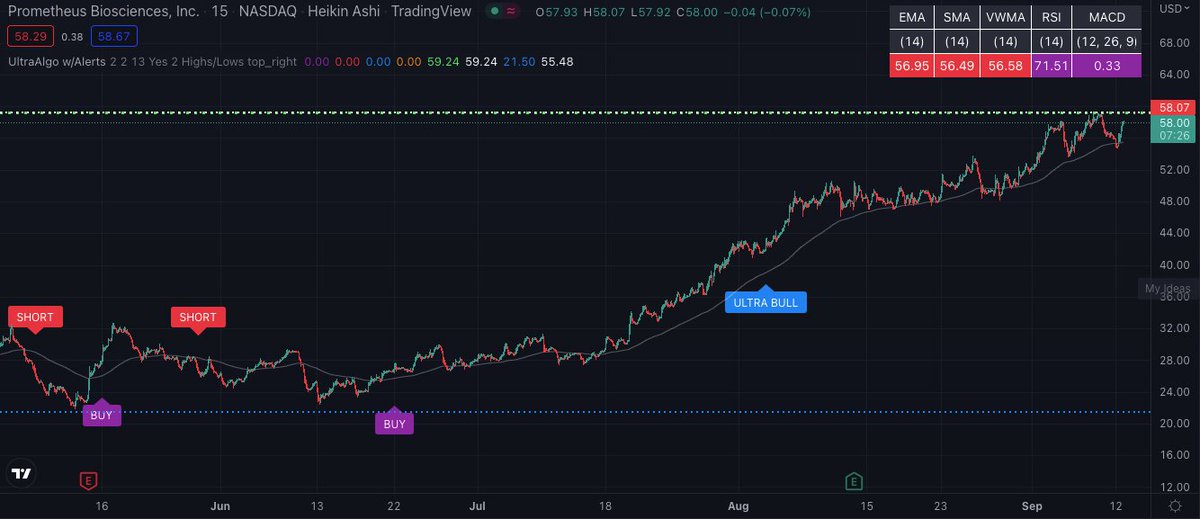
Task: Click the 0.38 spread value
Action: pyautogui.click(x=72, y=37)
